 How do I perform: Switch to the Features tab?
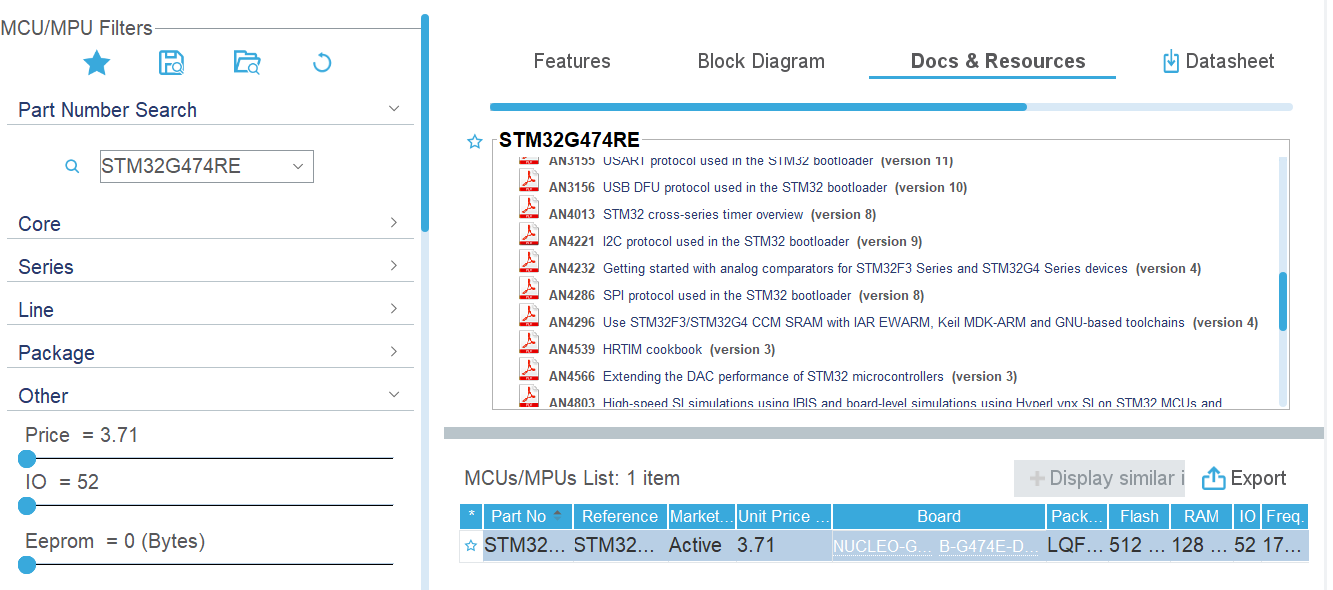click(x=572, y=61)
